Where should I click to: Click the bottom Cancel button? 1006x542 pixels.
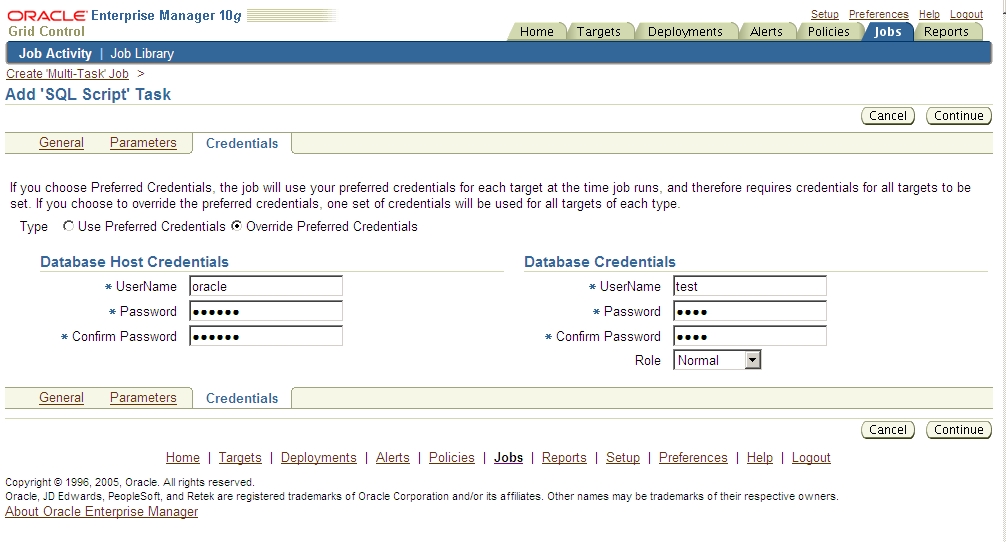888,430
